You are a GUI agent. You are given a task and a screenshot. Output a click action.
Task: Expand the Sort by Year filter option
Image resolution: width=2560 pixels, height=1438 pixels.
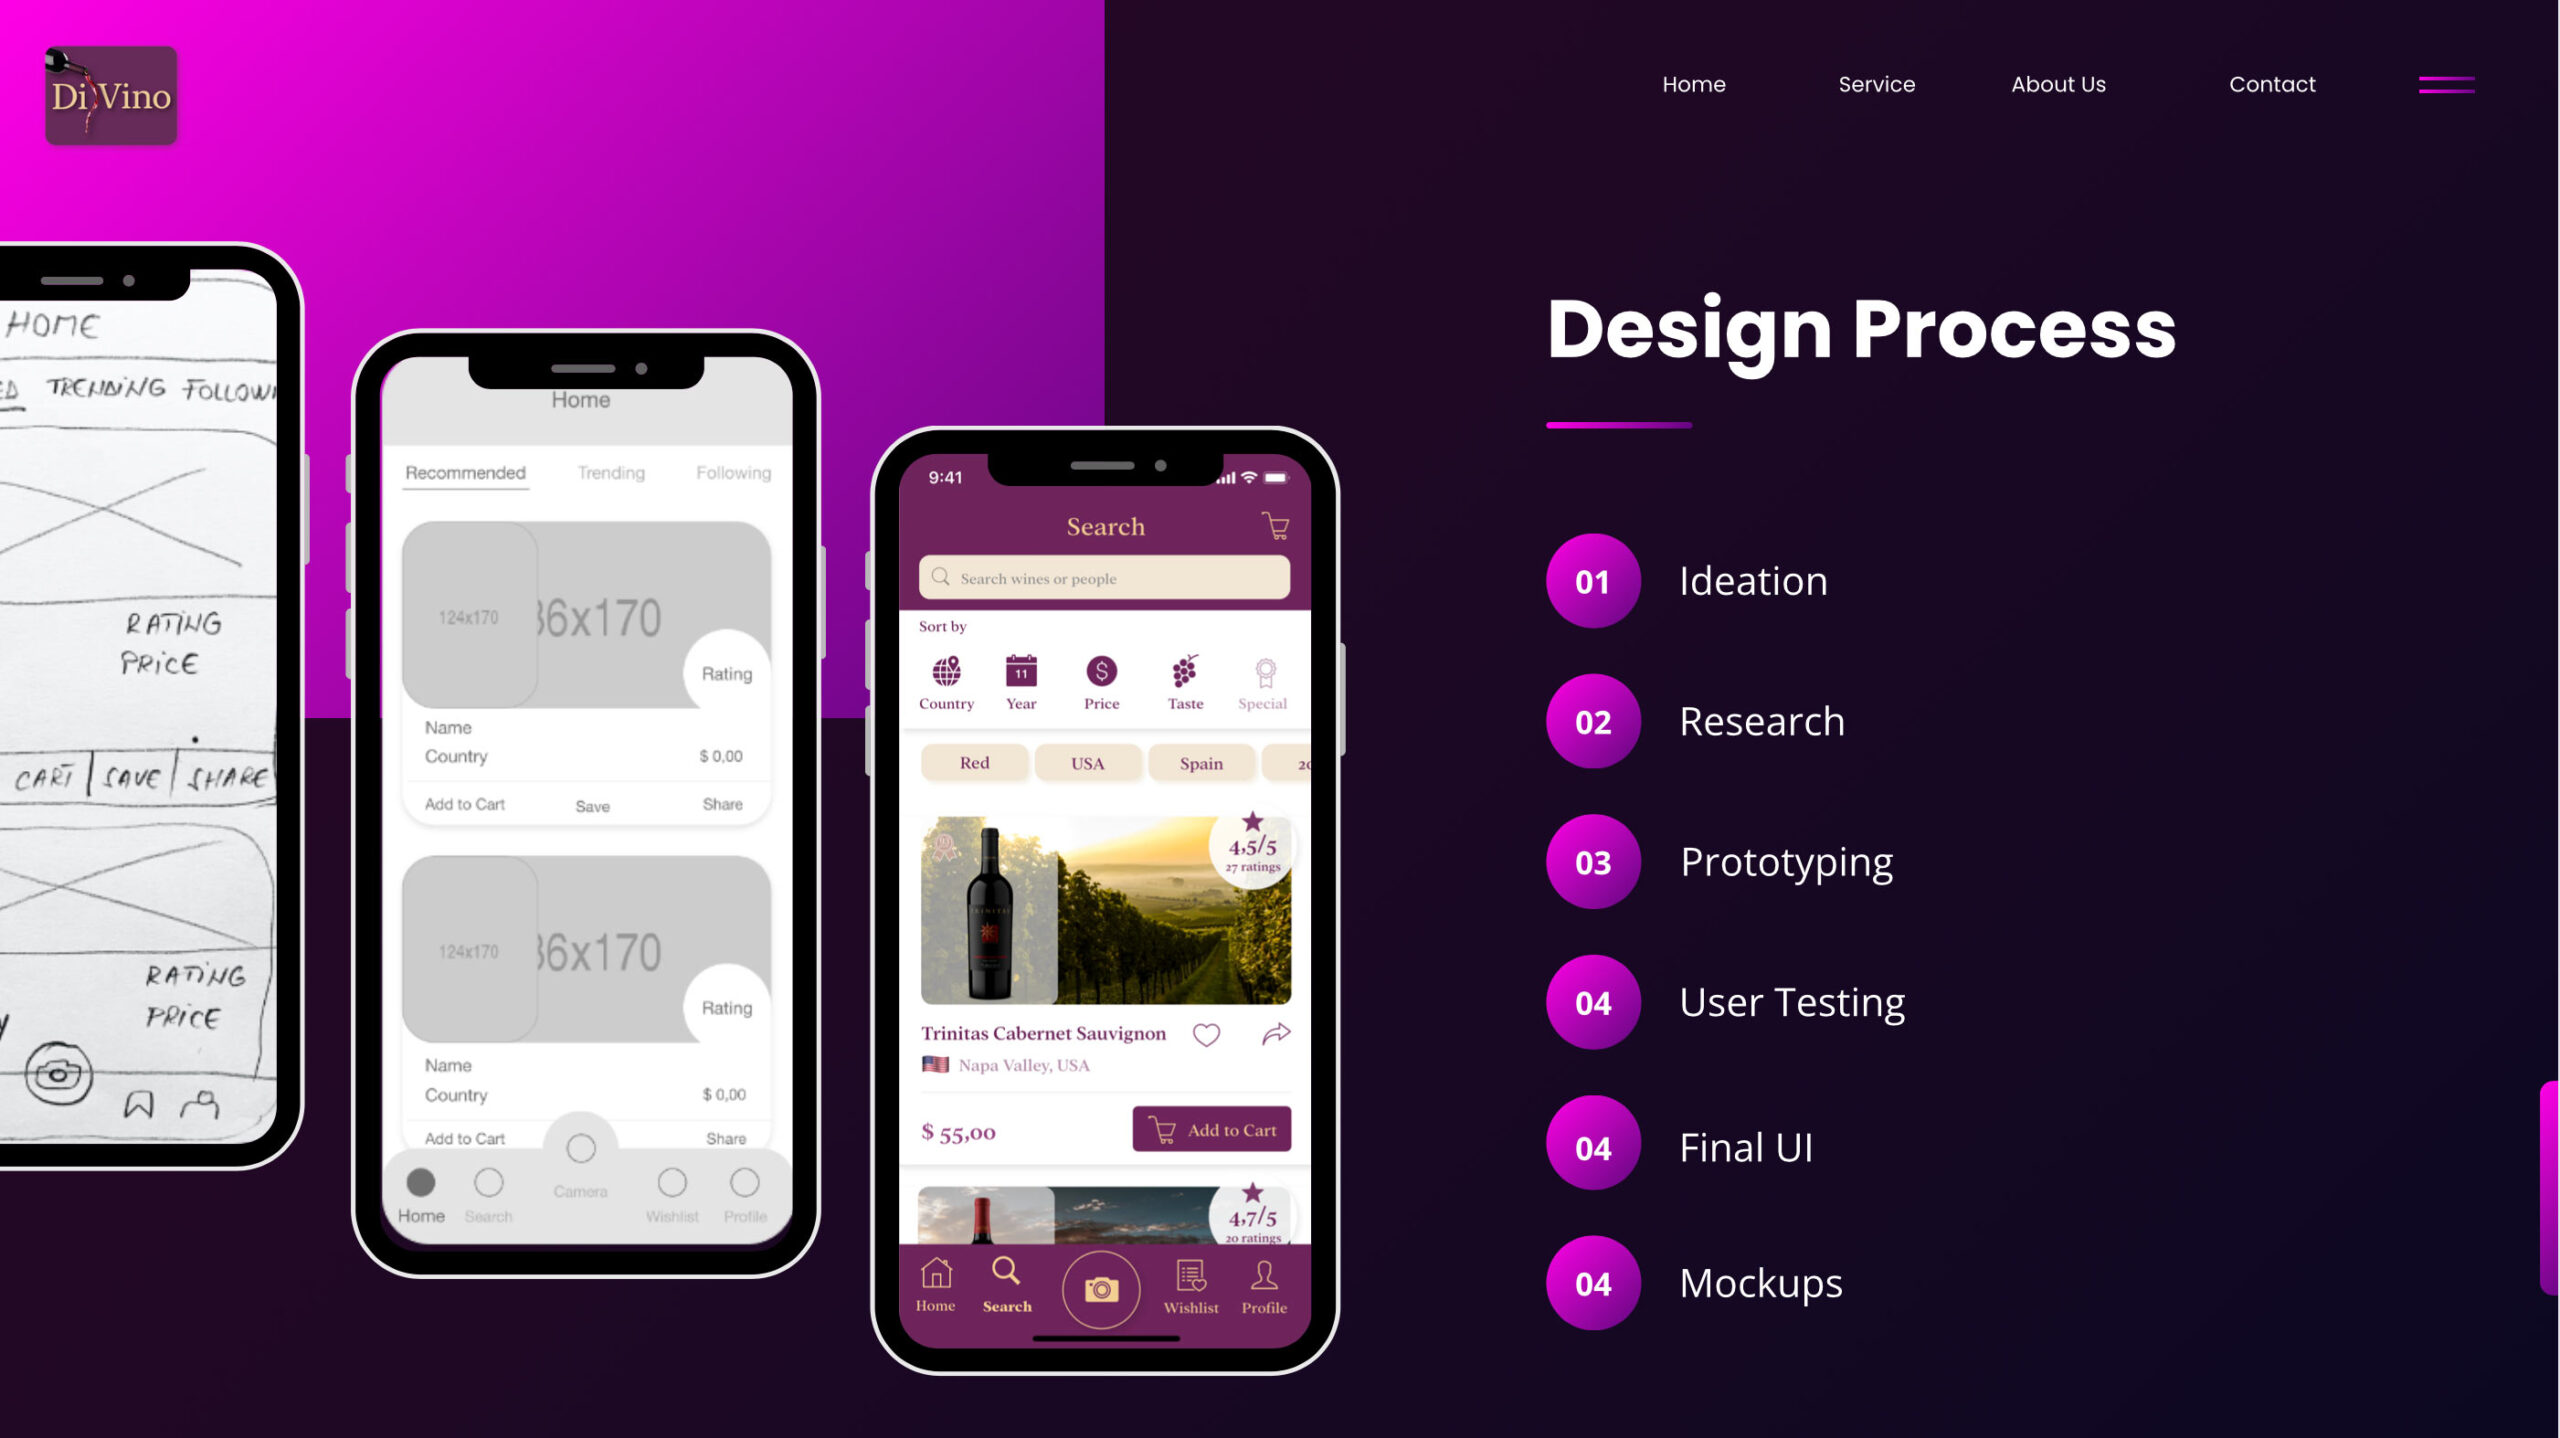tap(1020, 679)
